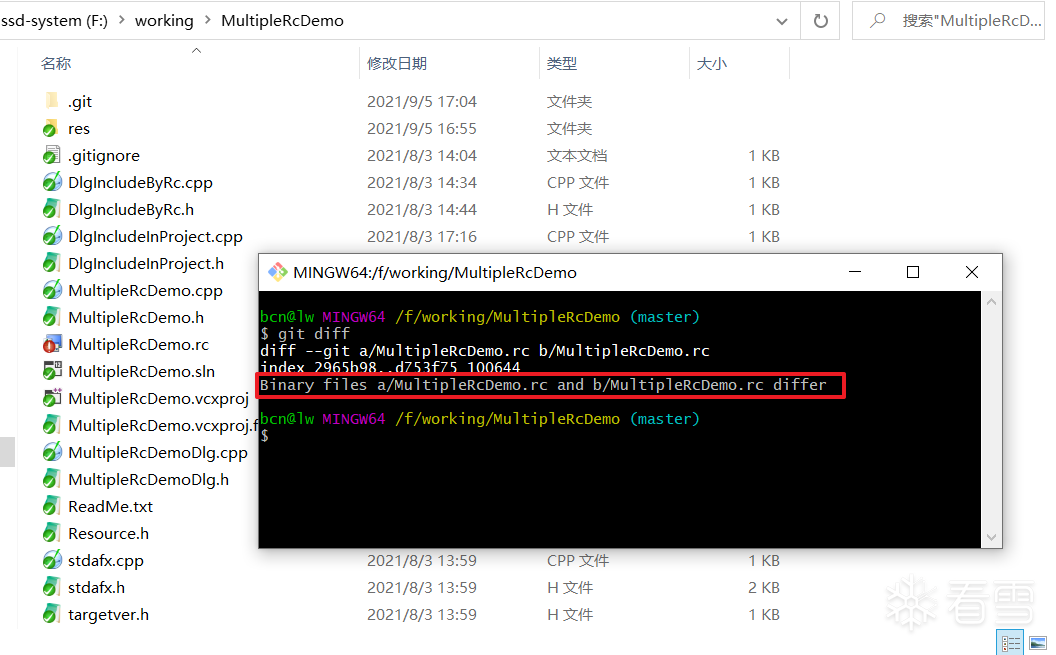
Task: Click the 'Binary files ... differ' output line
Action: (x=543, y=384)
